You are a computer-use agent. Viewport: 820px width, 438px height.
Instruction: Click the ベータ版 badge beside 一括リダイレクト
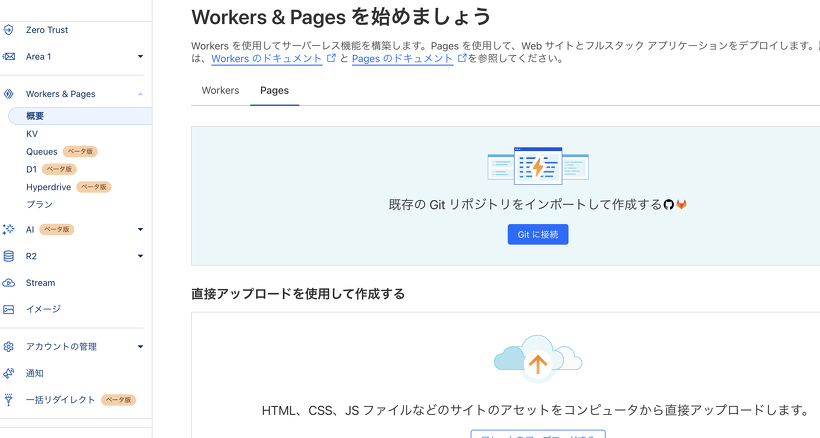118,400
